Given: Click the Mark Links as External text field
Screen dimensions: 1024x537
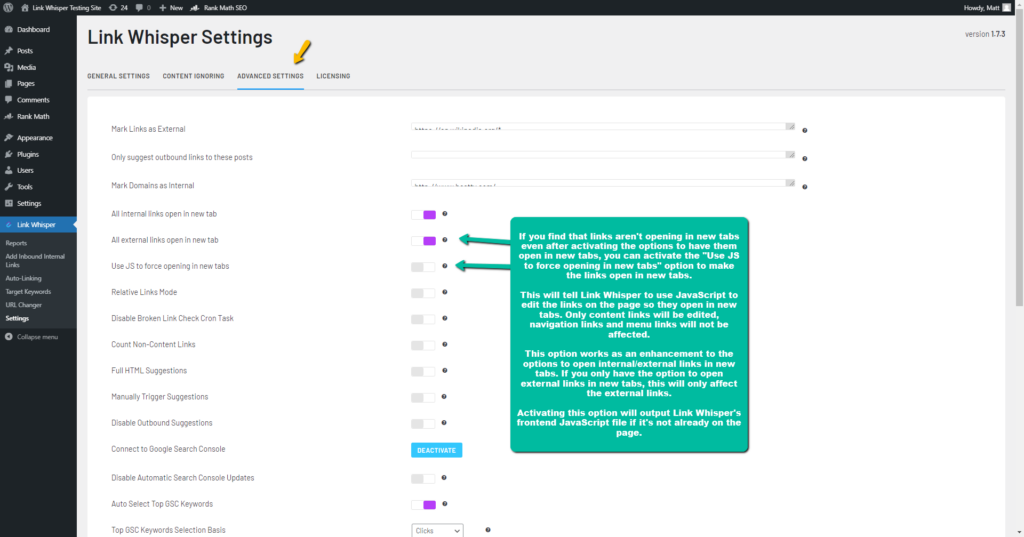Looking at the screenshot, I should (x=603, y=127).
